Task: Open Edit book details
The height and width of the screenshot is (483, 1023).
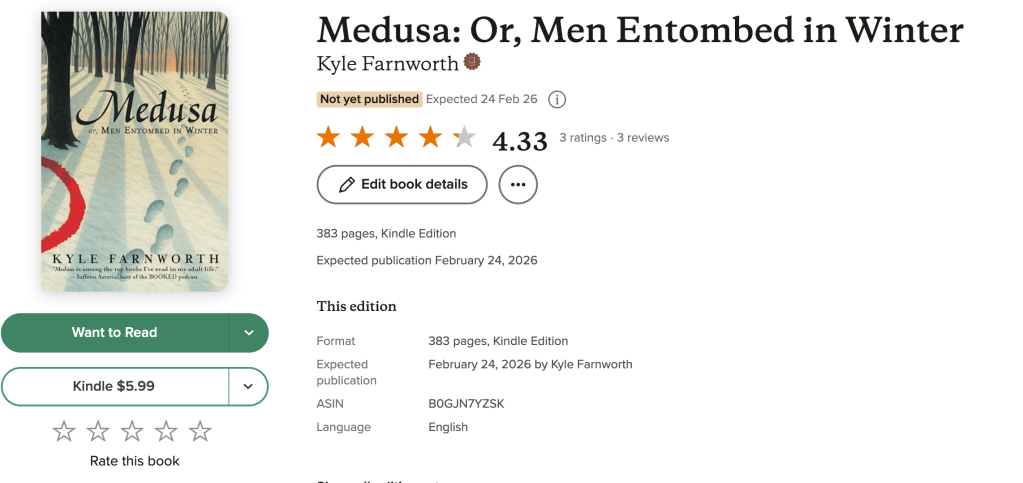Action: coord(402,184)
